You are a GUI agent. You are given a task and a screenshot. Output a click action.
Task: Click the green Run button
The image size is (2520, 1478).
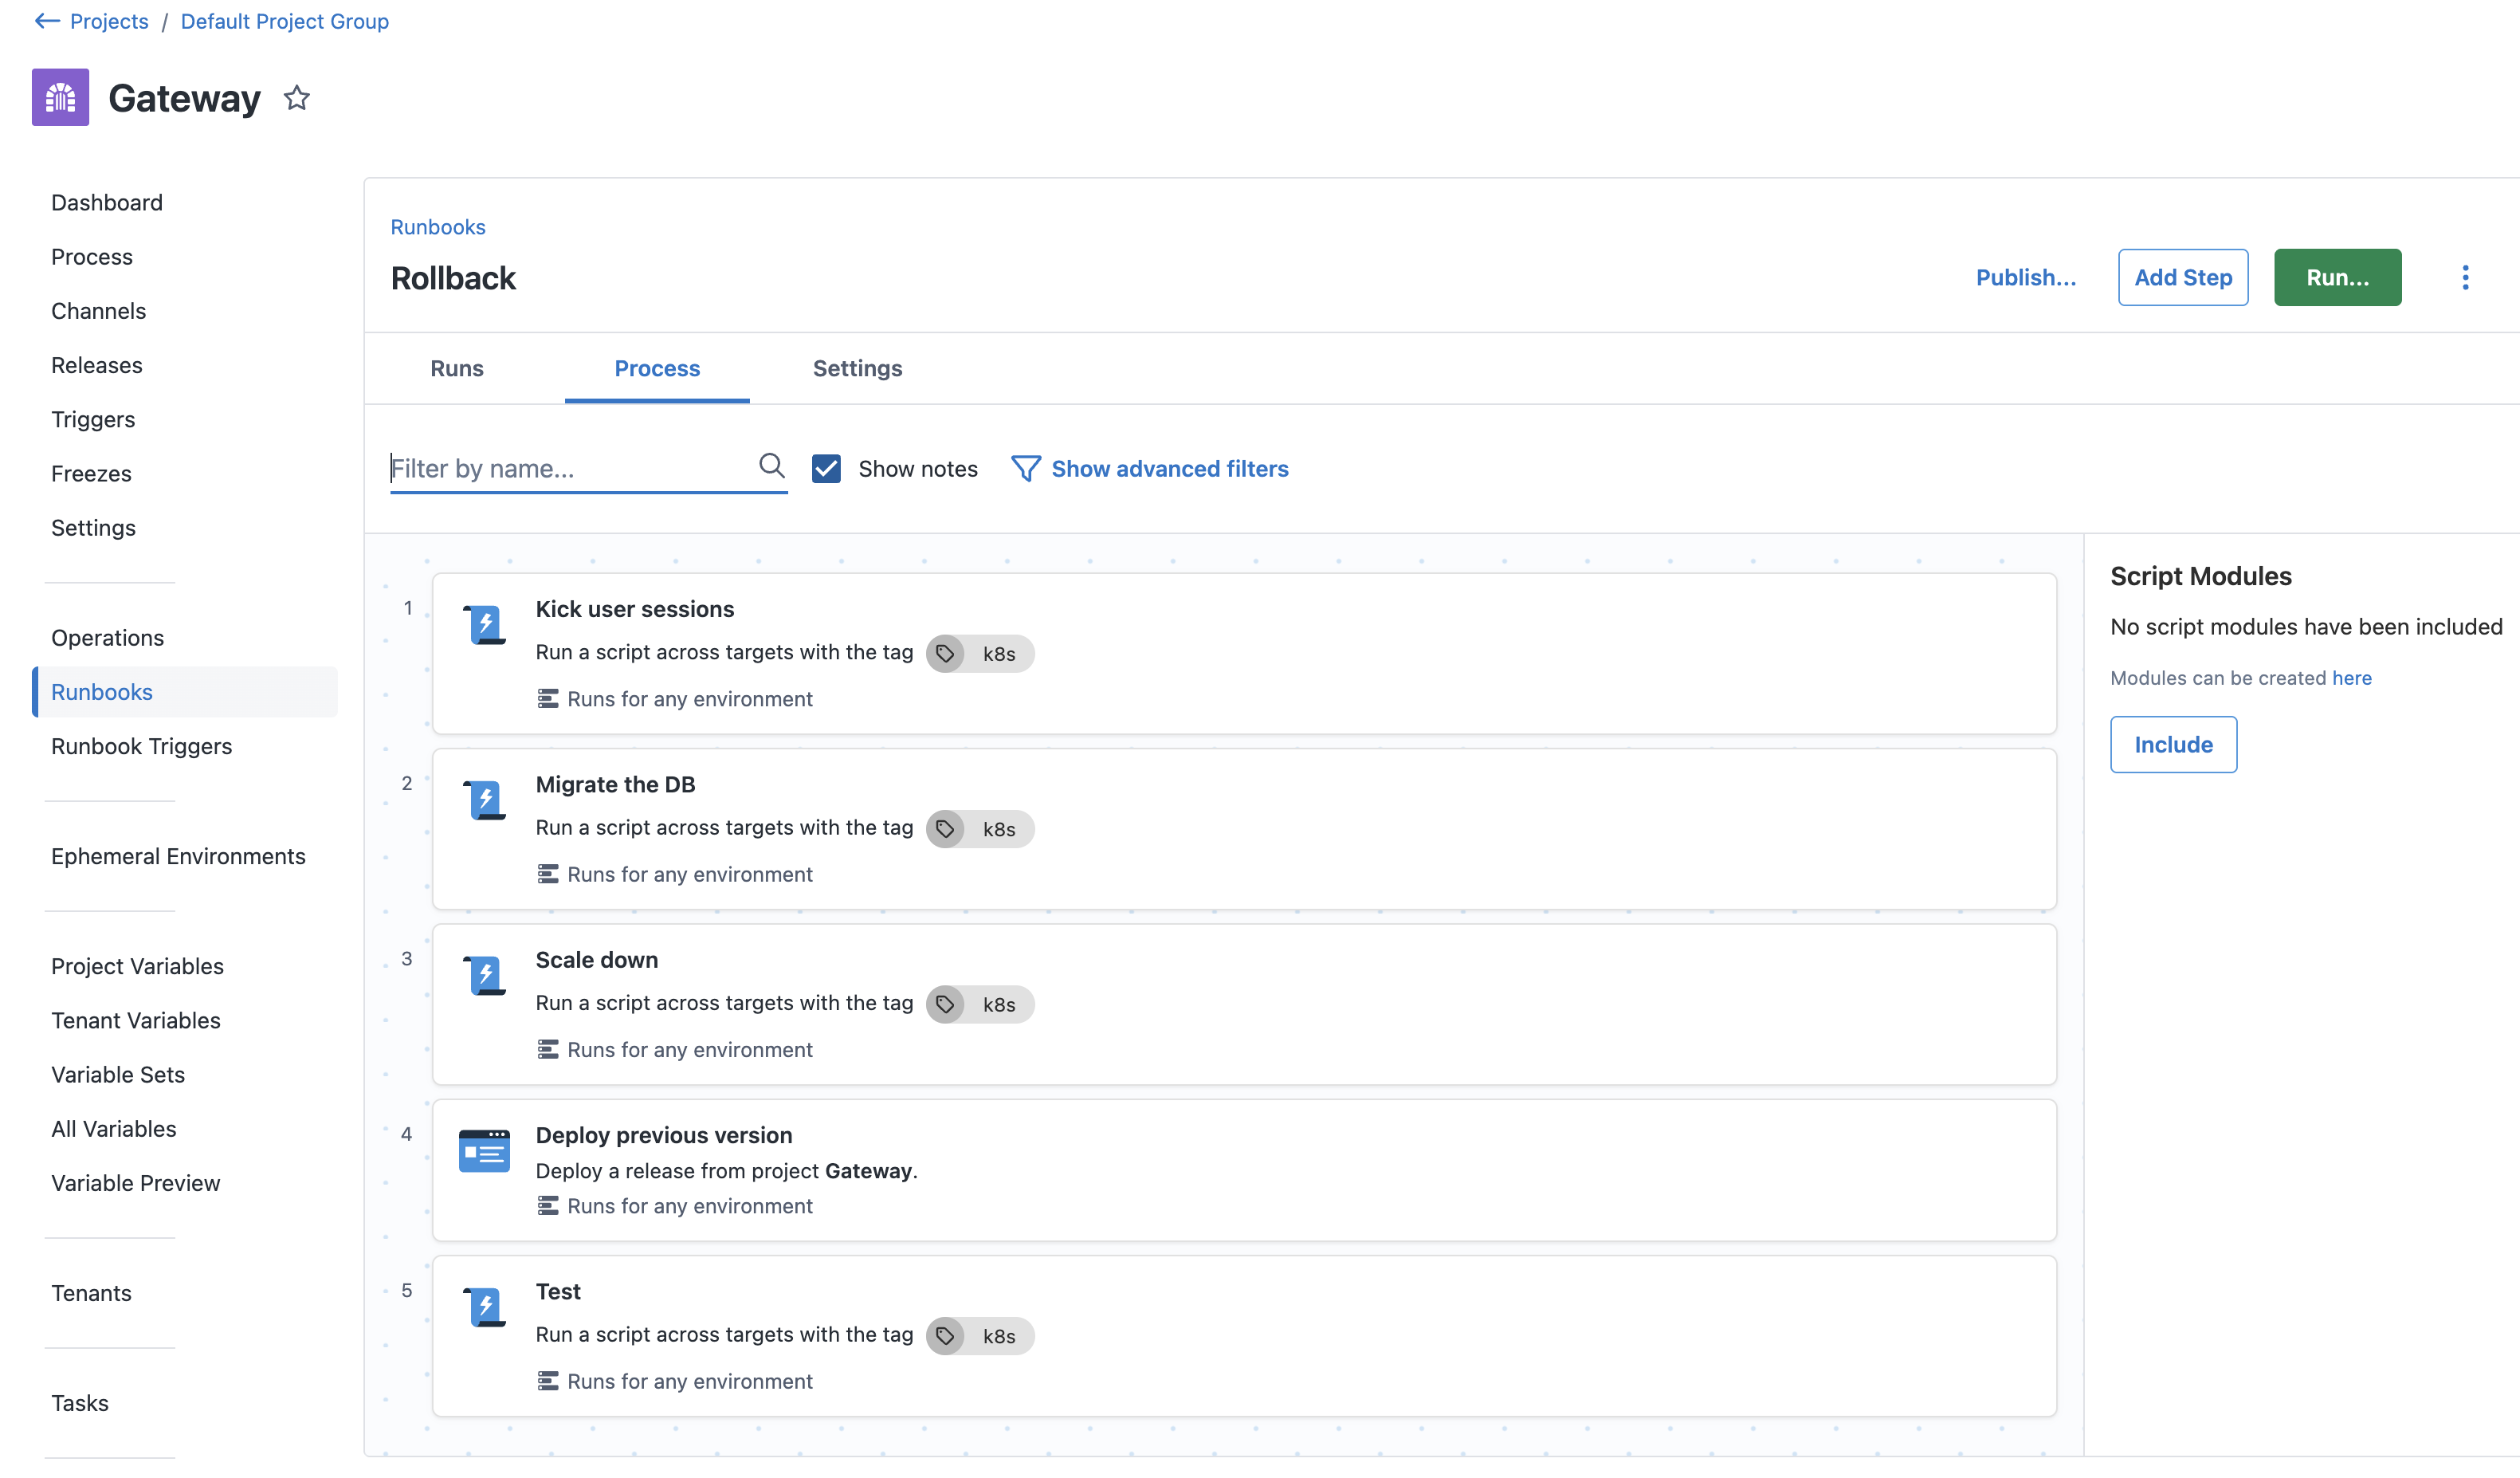(2337, 277)
